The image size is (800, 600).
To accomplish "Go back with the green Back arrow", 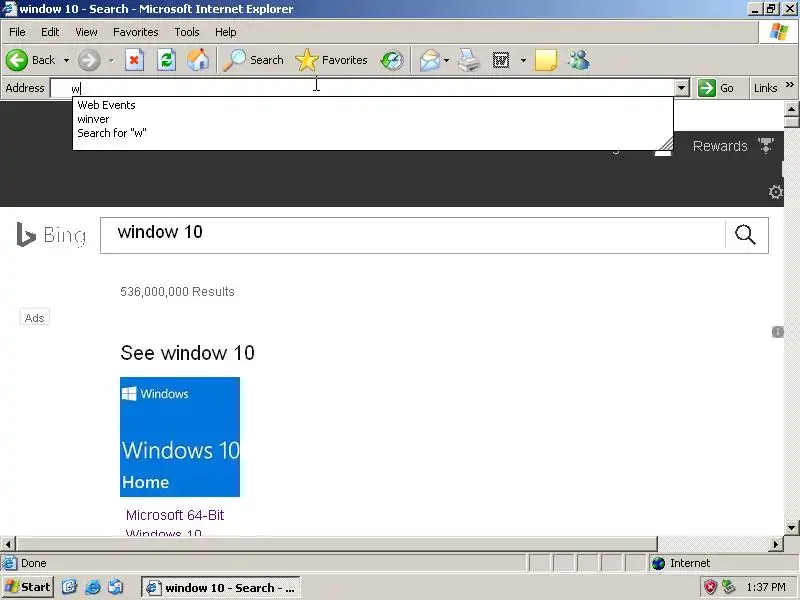I will coord(31,60).
